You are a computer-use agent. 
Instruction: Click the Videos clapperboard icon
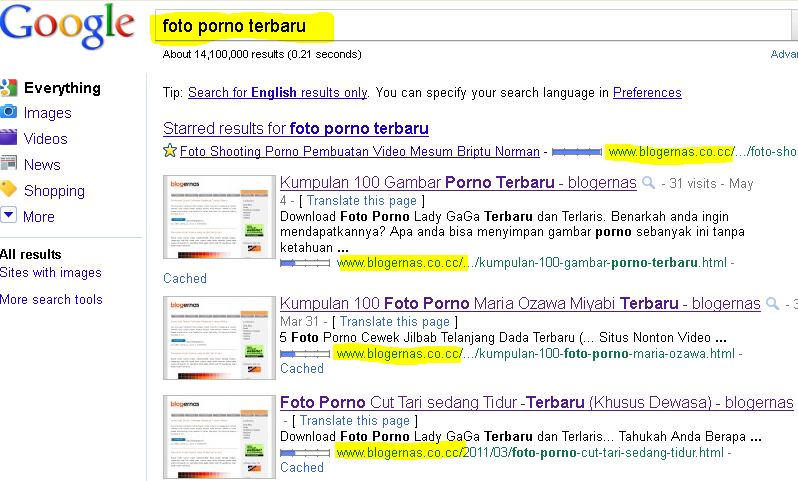coord(9,137)
